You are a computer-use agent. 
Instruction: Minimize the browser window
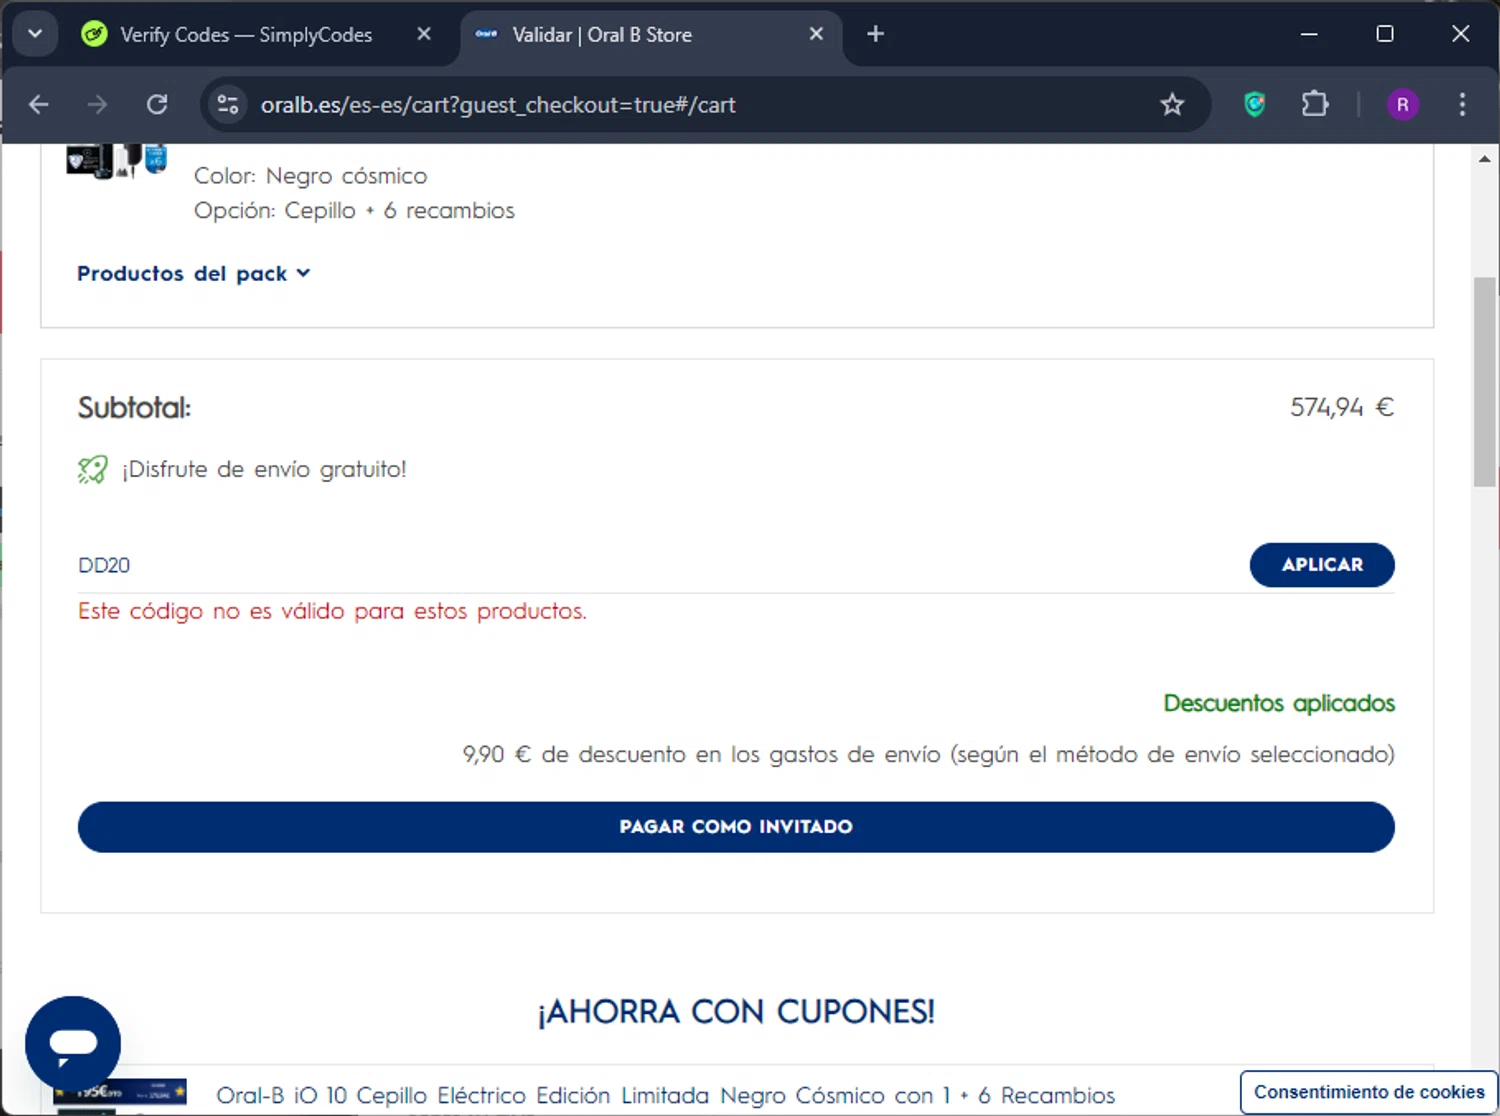[1309, 34]
